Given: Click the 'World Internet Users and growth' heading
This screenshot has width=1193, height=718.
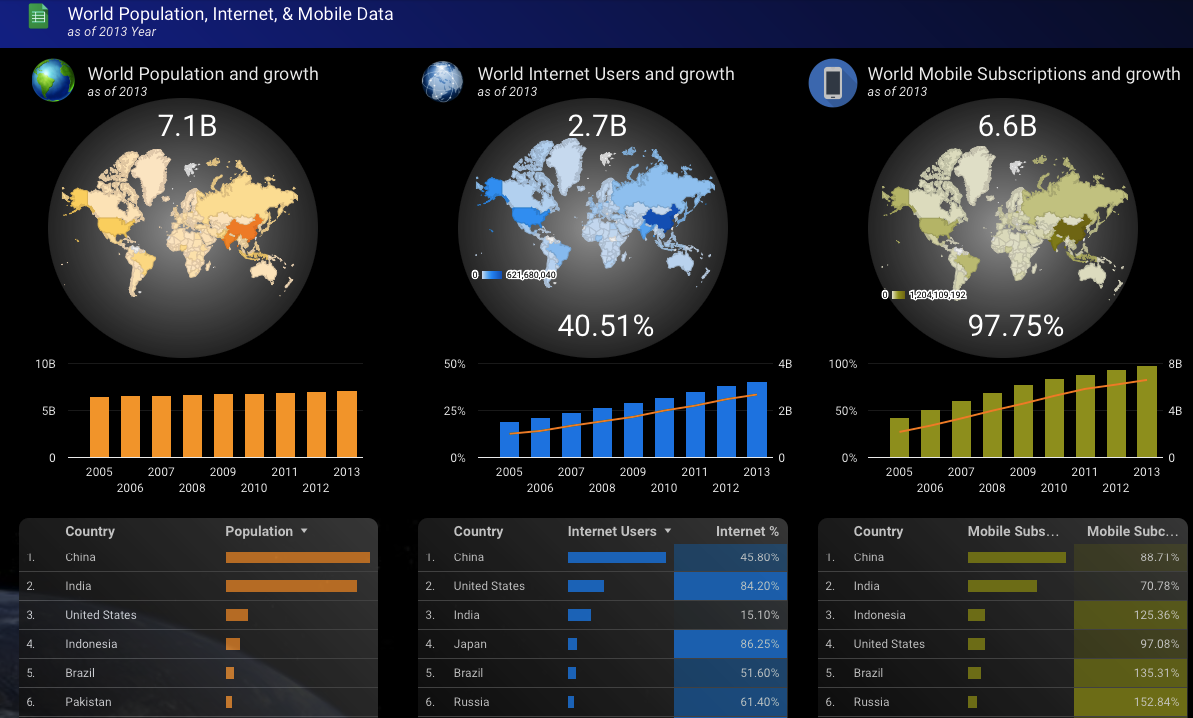Looking at the screenshot, I should [x=606, y=74].
